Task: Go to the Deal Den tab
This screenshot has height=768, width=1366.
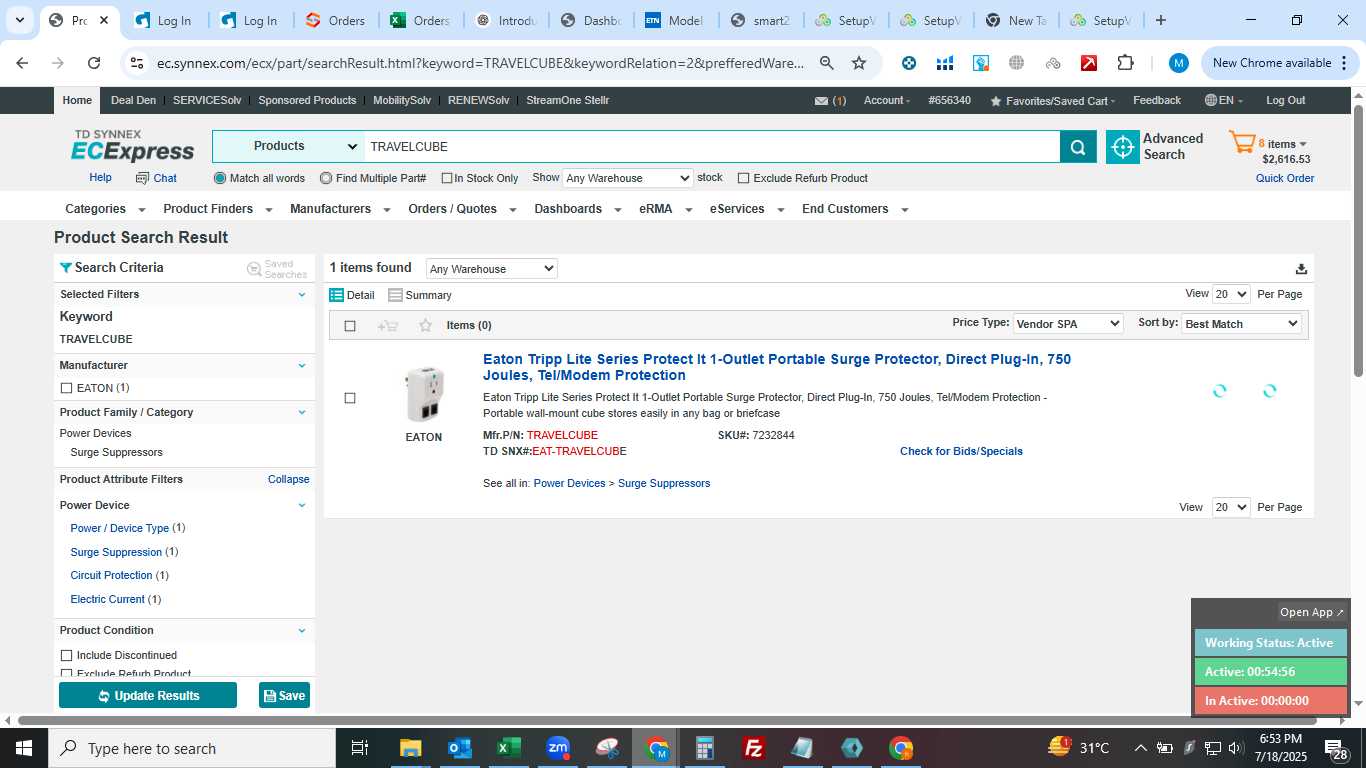Action: 133,100
